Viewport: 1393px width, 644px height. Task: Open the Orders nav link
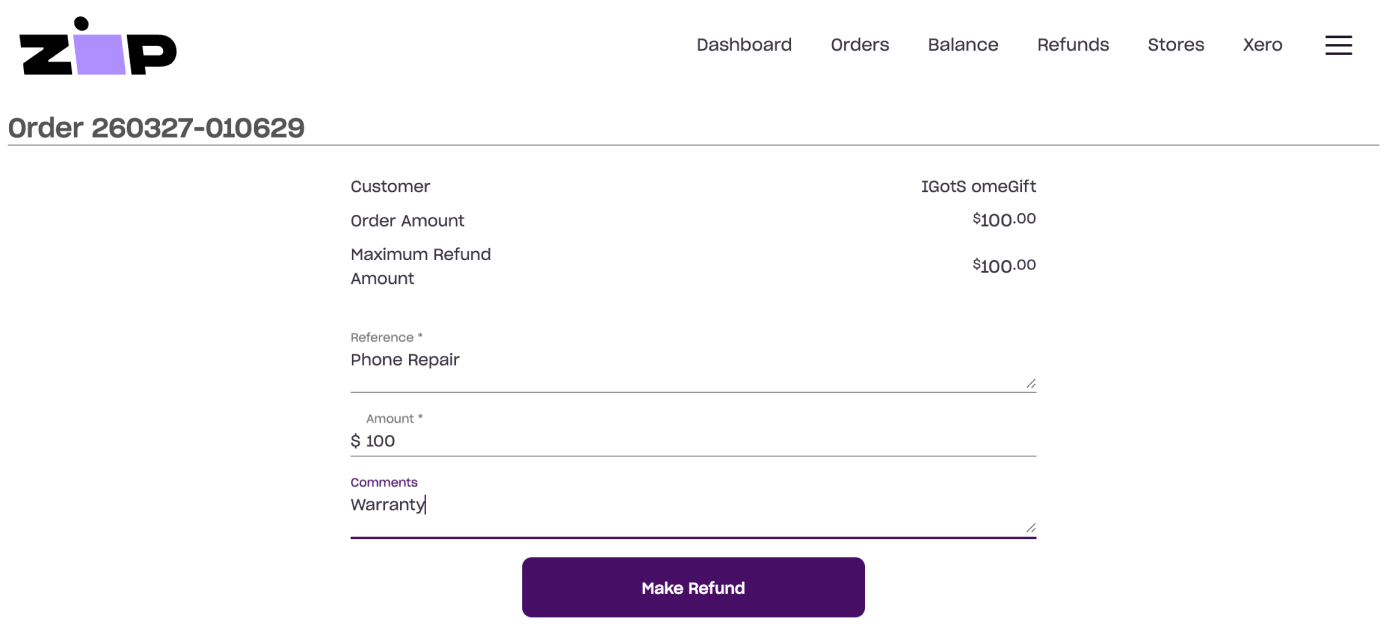(x=859, y=45)
